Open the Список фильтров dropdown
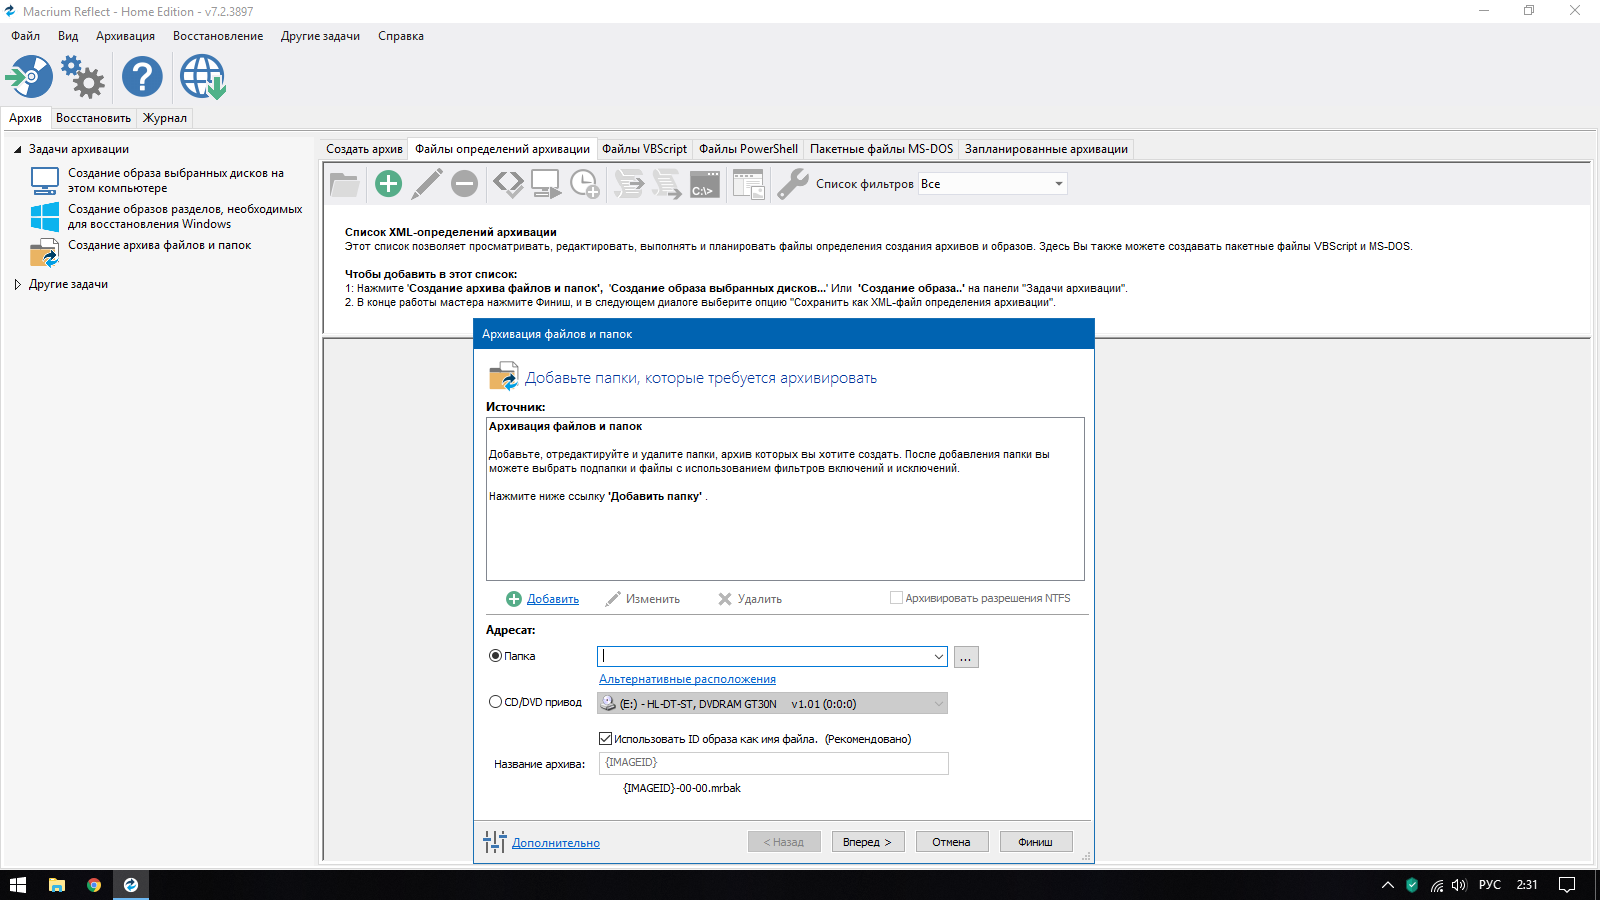 point(992,184)
